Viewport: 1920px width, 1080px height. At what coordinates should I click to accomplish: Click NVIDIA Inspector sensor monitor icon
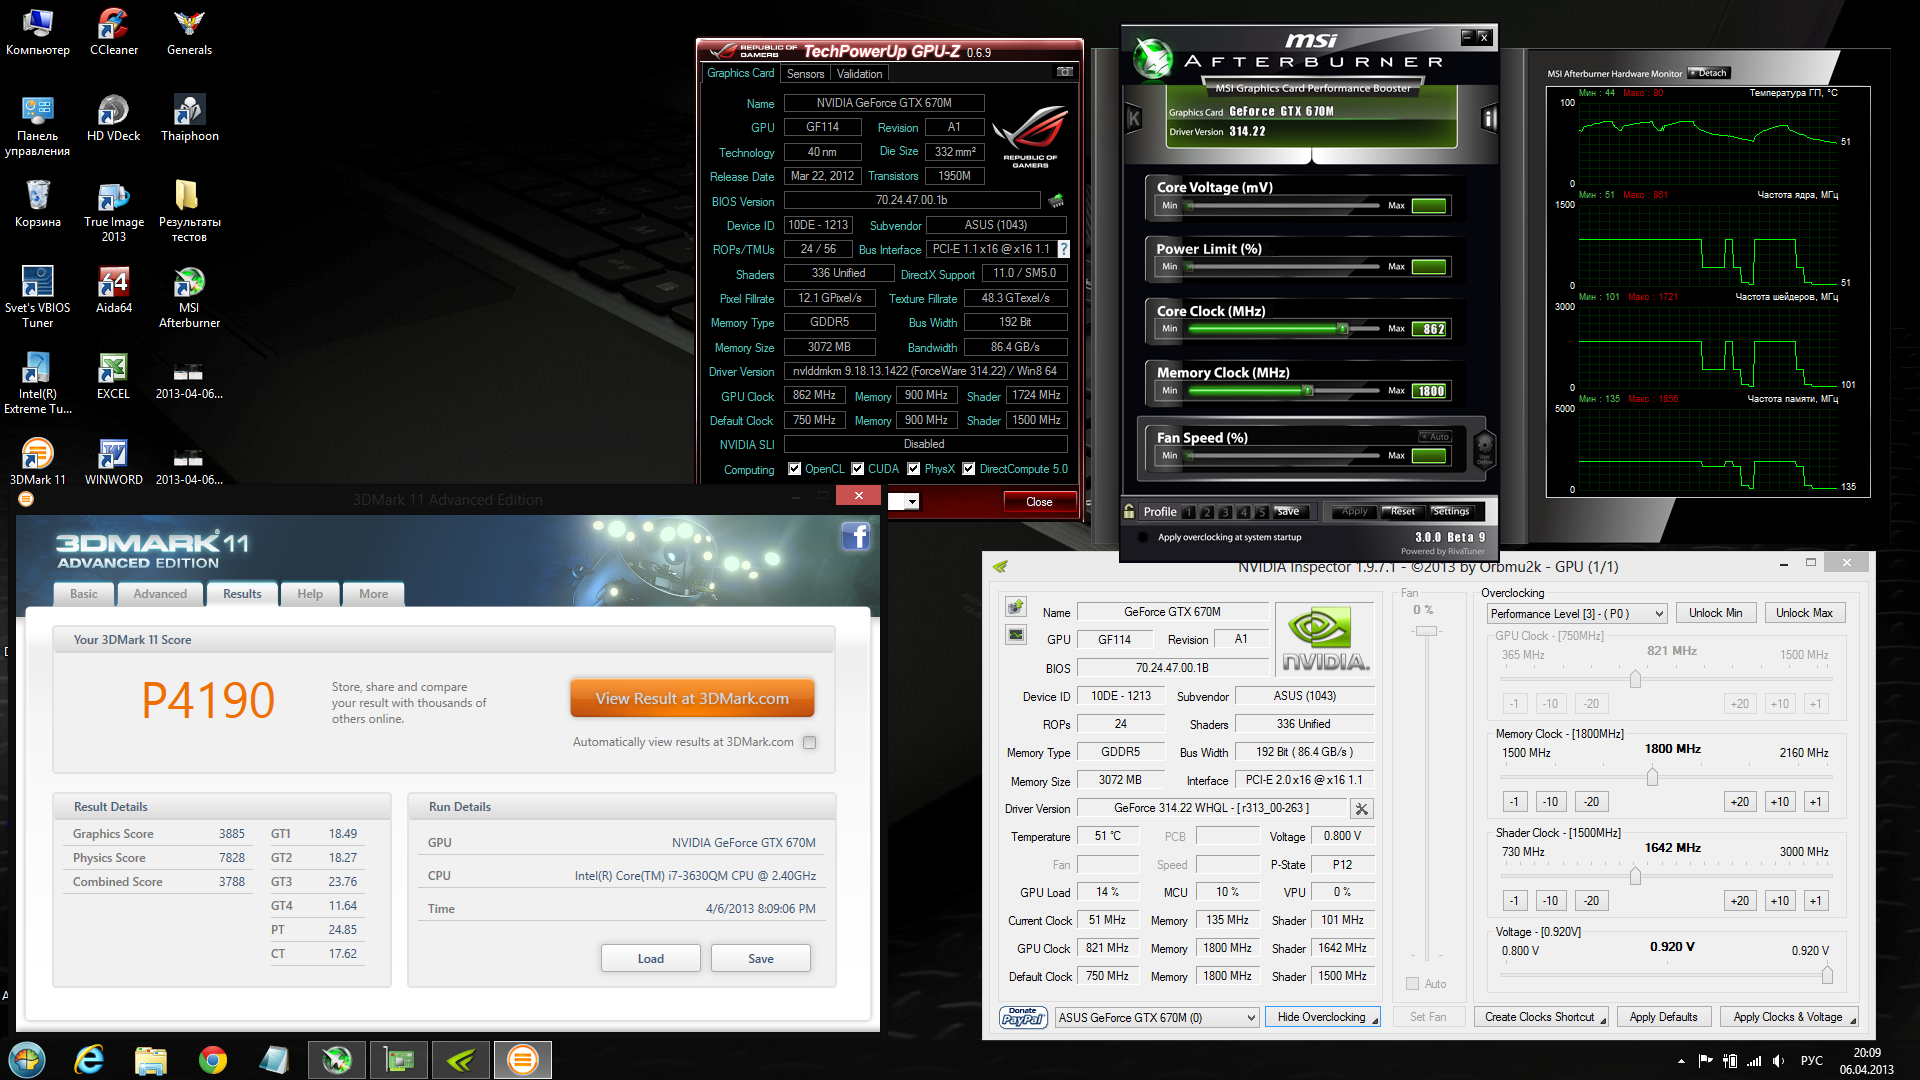1016,634
